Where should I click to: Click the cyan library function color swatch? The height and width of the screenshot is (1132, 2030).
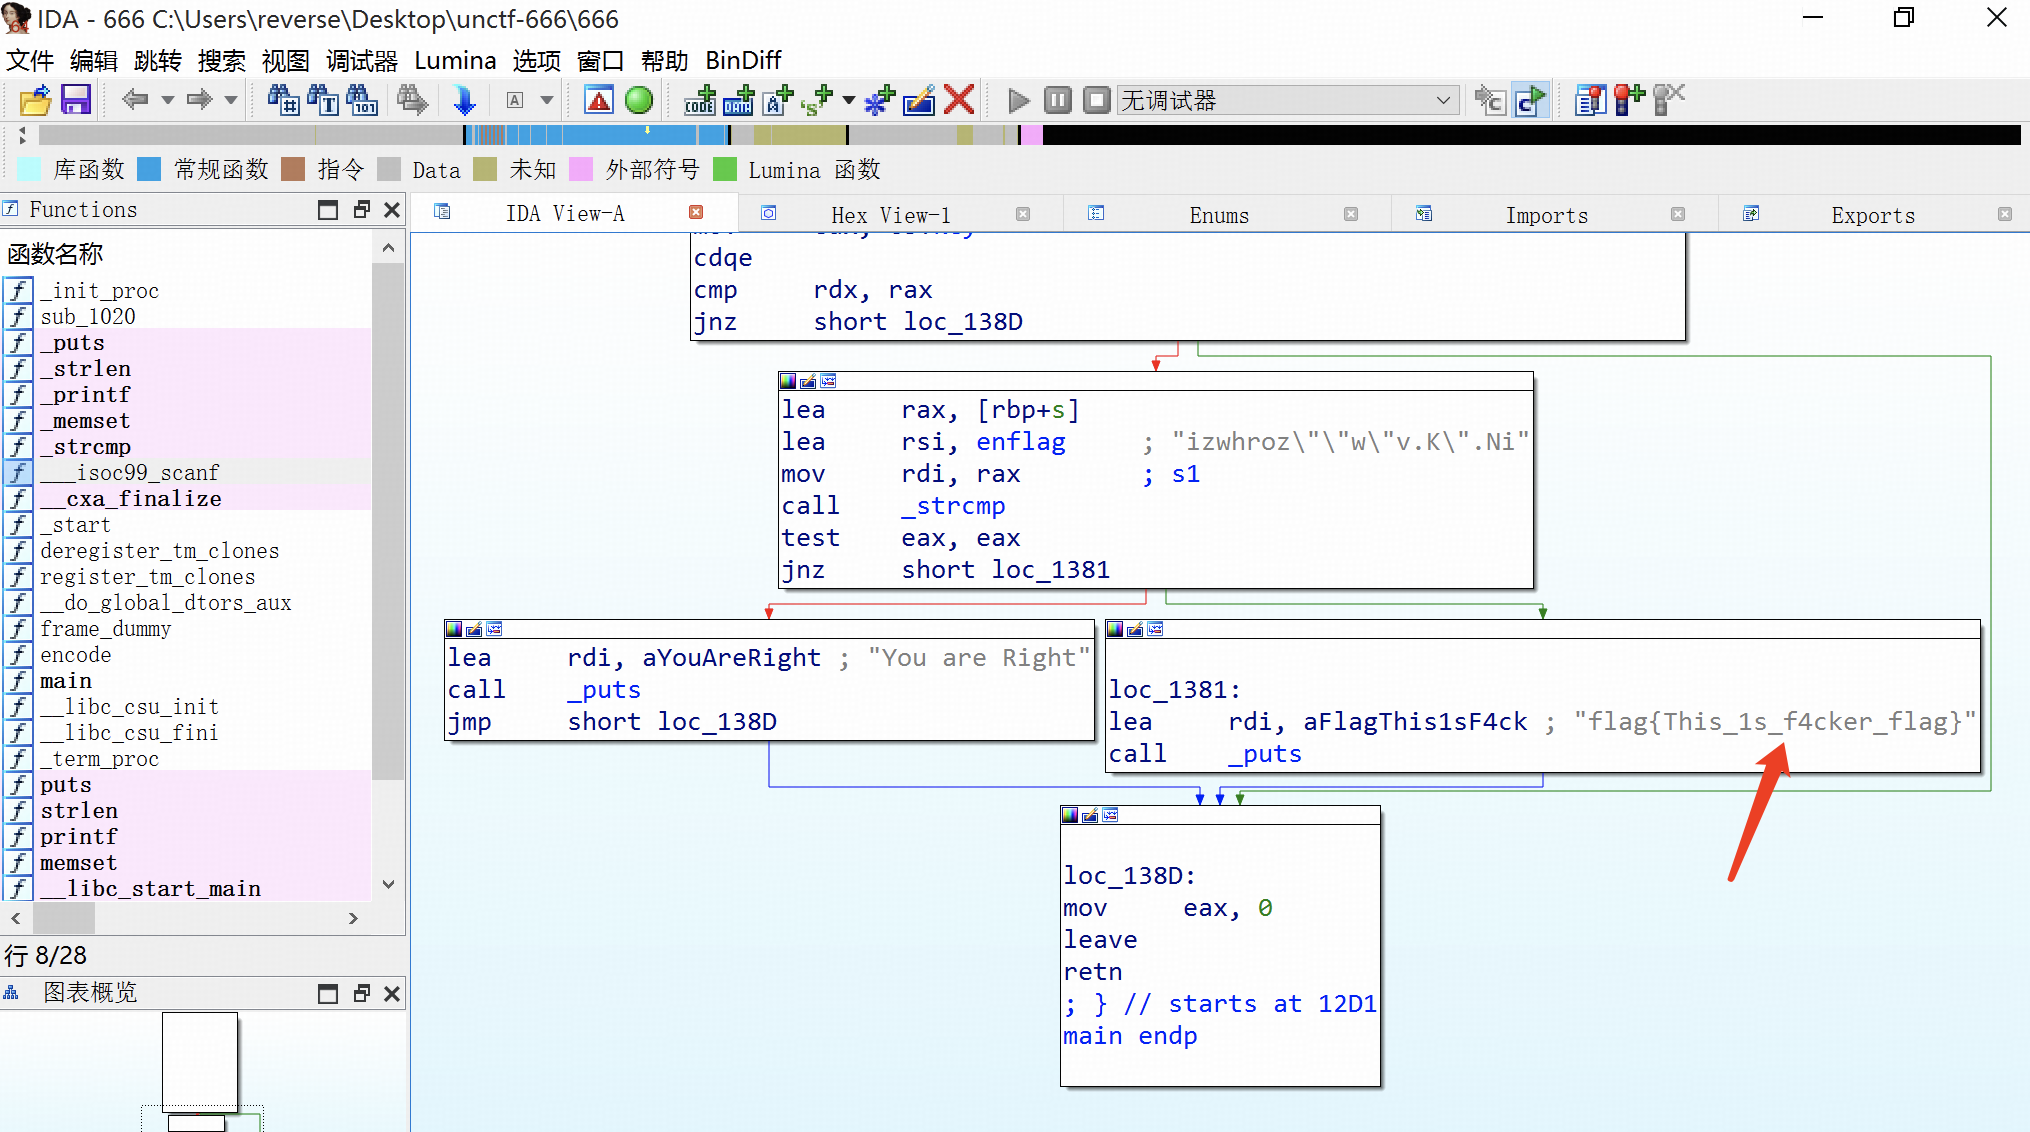point(31,170)
